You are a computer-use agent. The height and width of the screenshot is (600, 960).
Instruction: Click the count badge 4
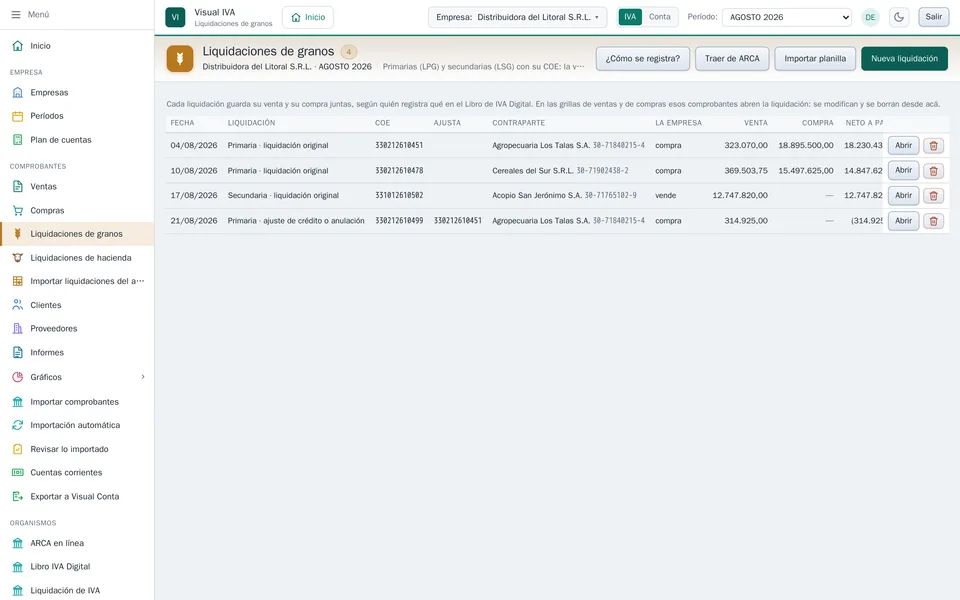coord(348,52)
